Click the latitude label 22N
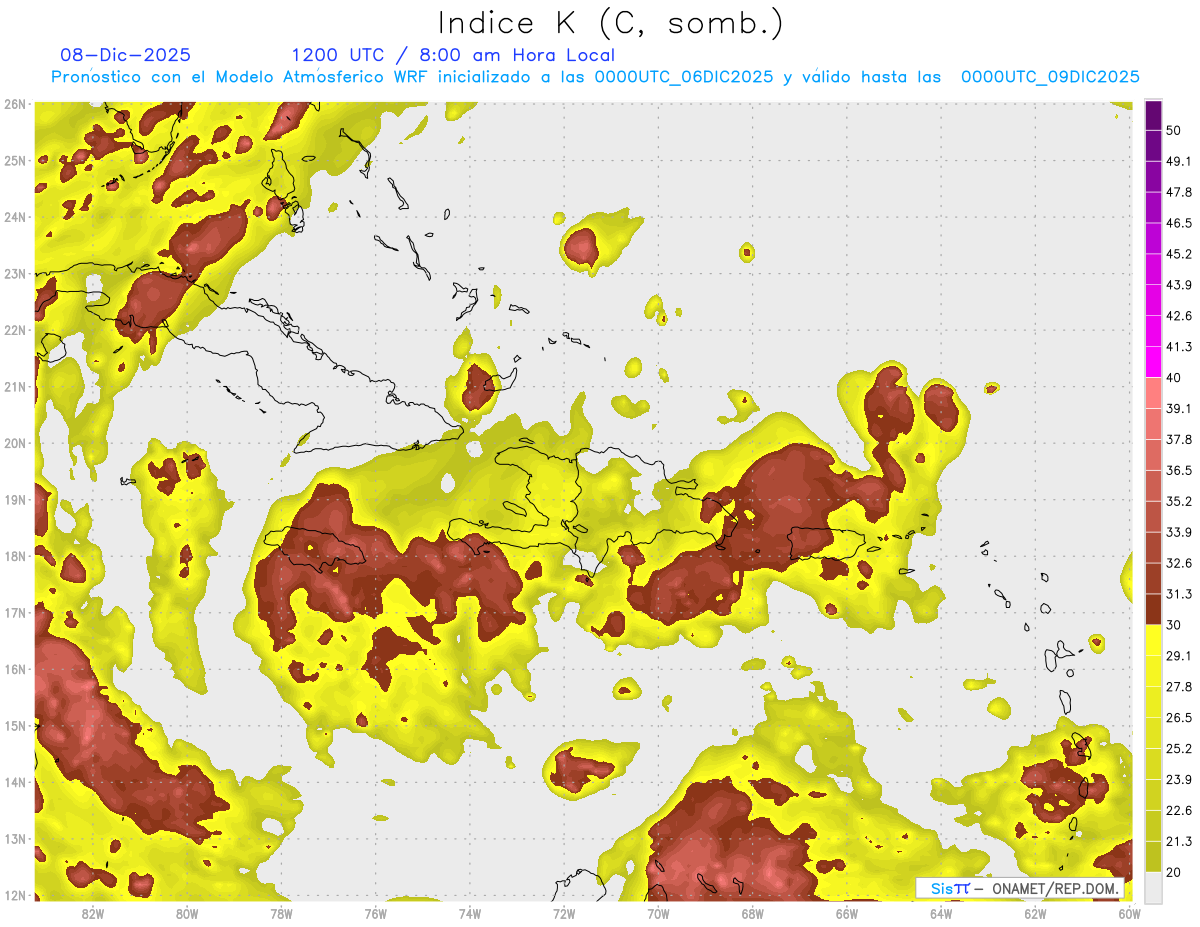The image size is (1200, 927). (14, 330)
